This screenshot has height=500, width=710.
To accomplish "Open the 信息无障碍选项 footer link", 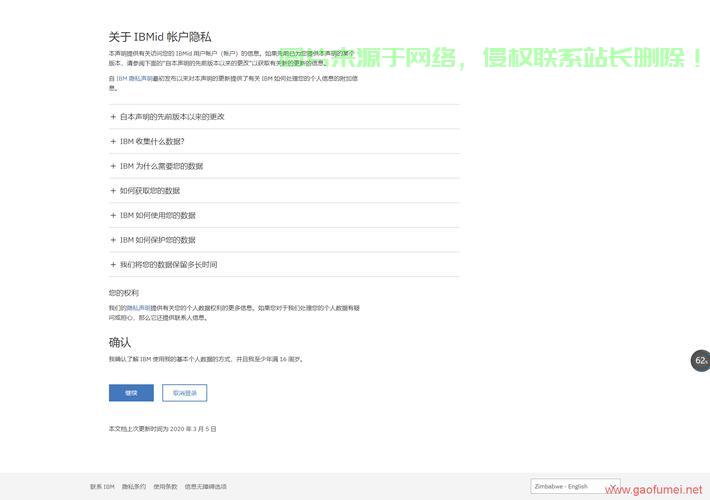I will pyautogui.click(x=206, y=487).
